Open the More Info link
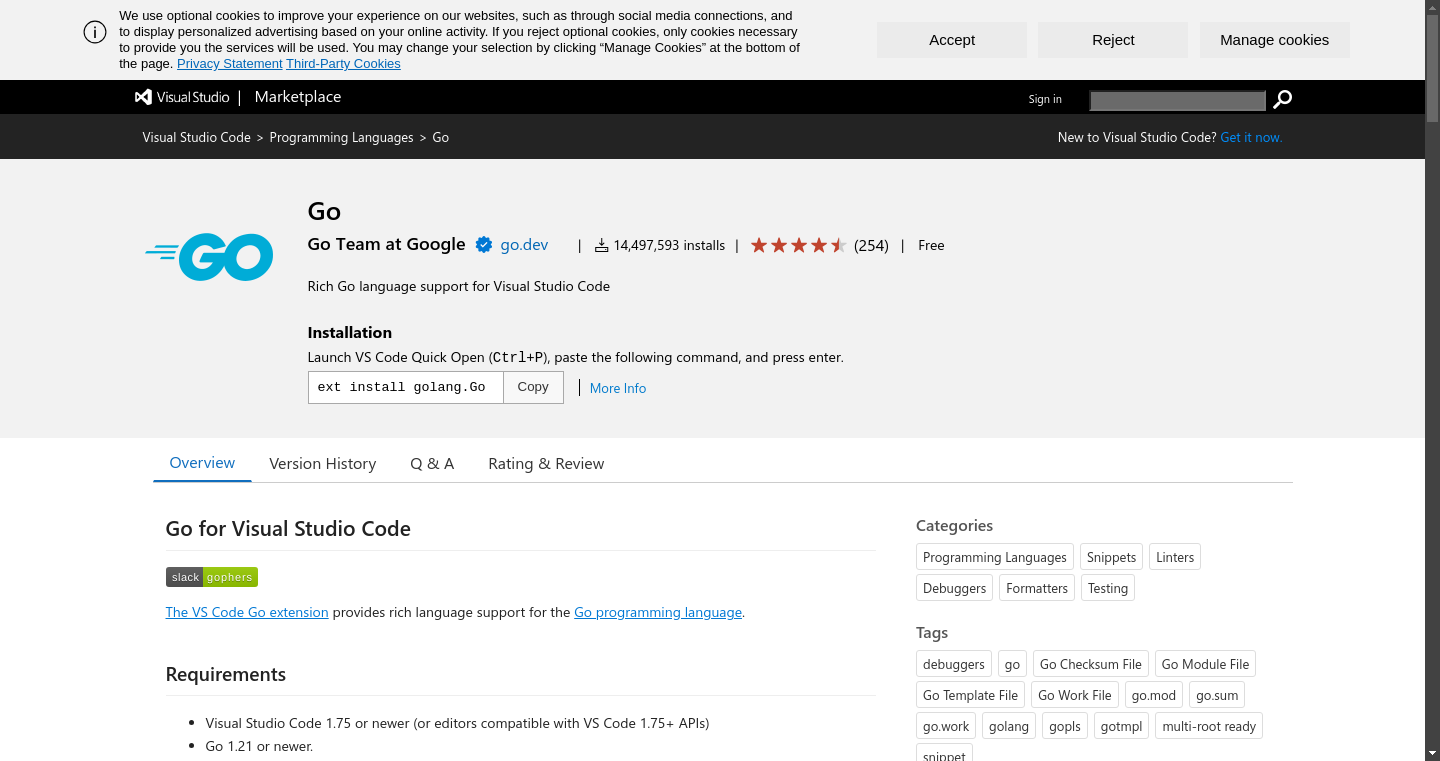The image size is (1440, 761). [x=618, y=388]
